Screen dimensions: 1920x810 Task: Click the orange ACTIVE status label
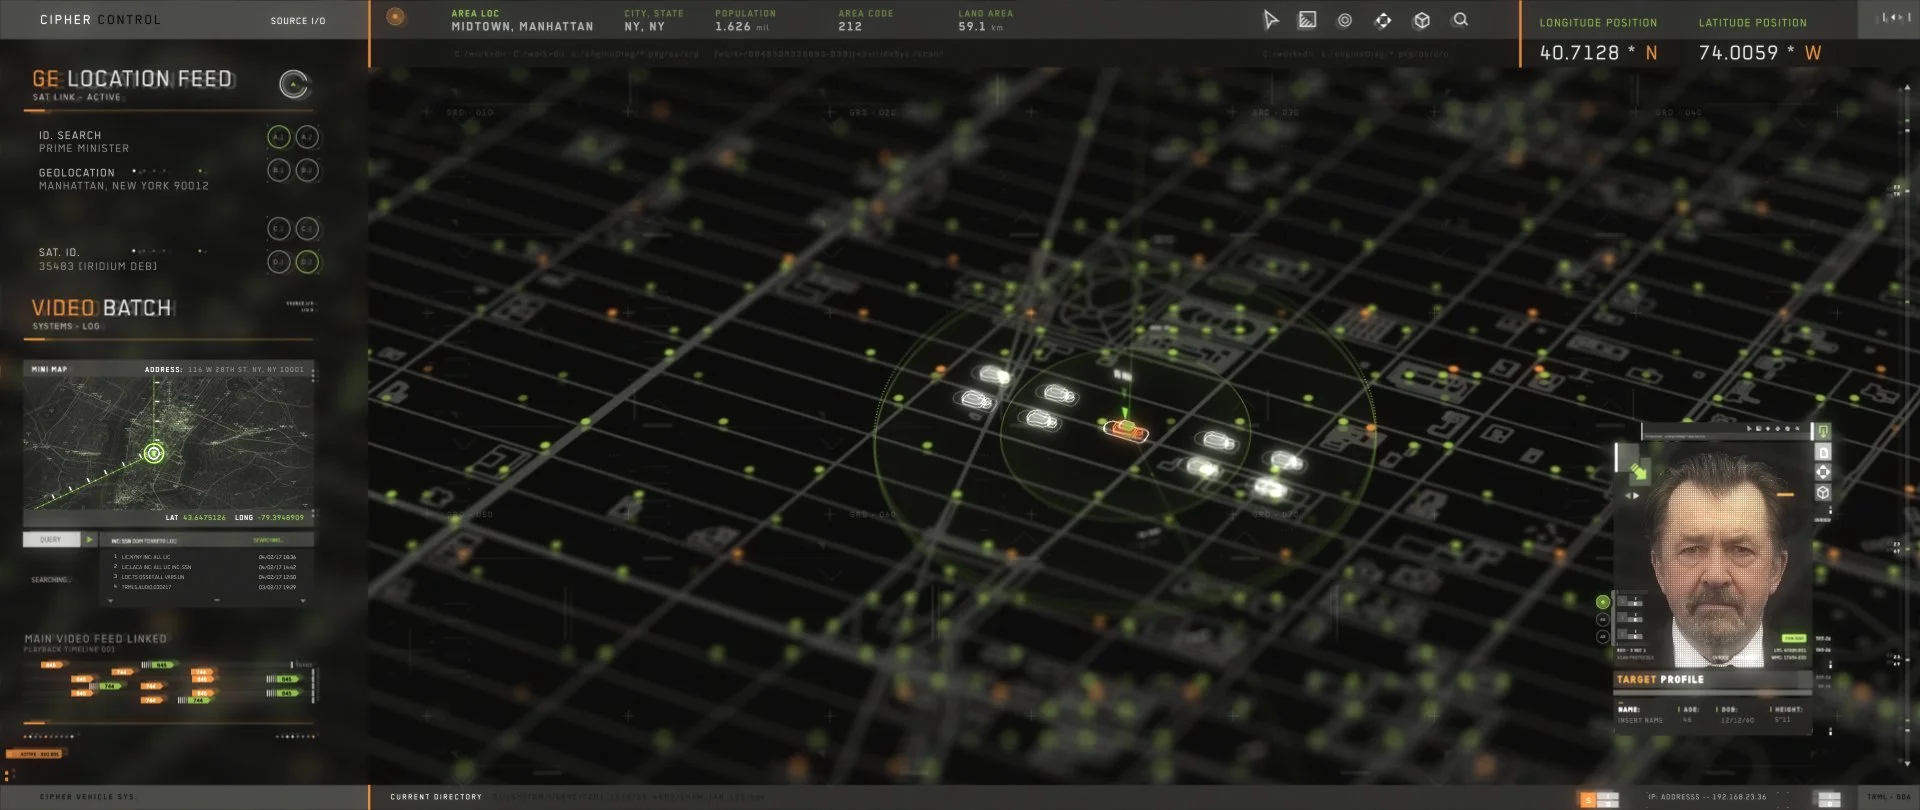(x=36, y=754)
